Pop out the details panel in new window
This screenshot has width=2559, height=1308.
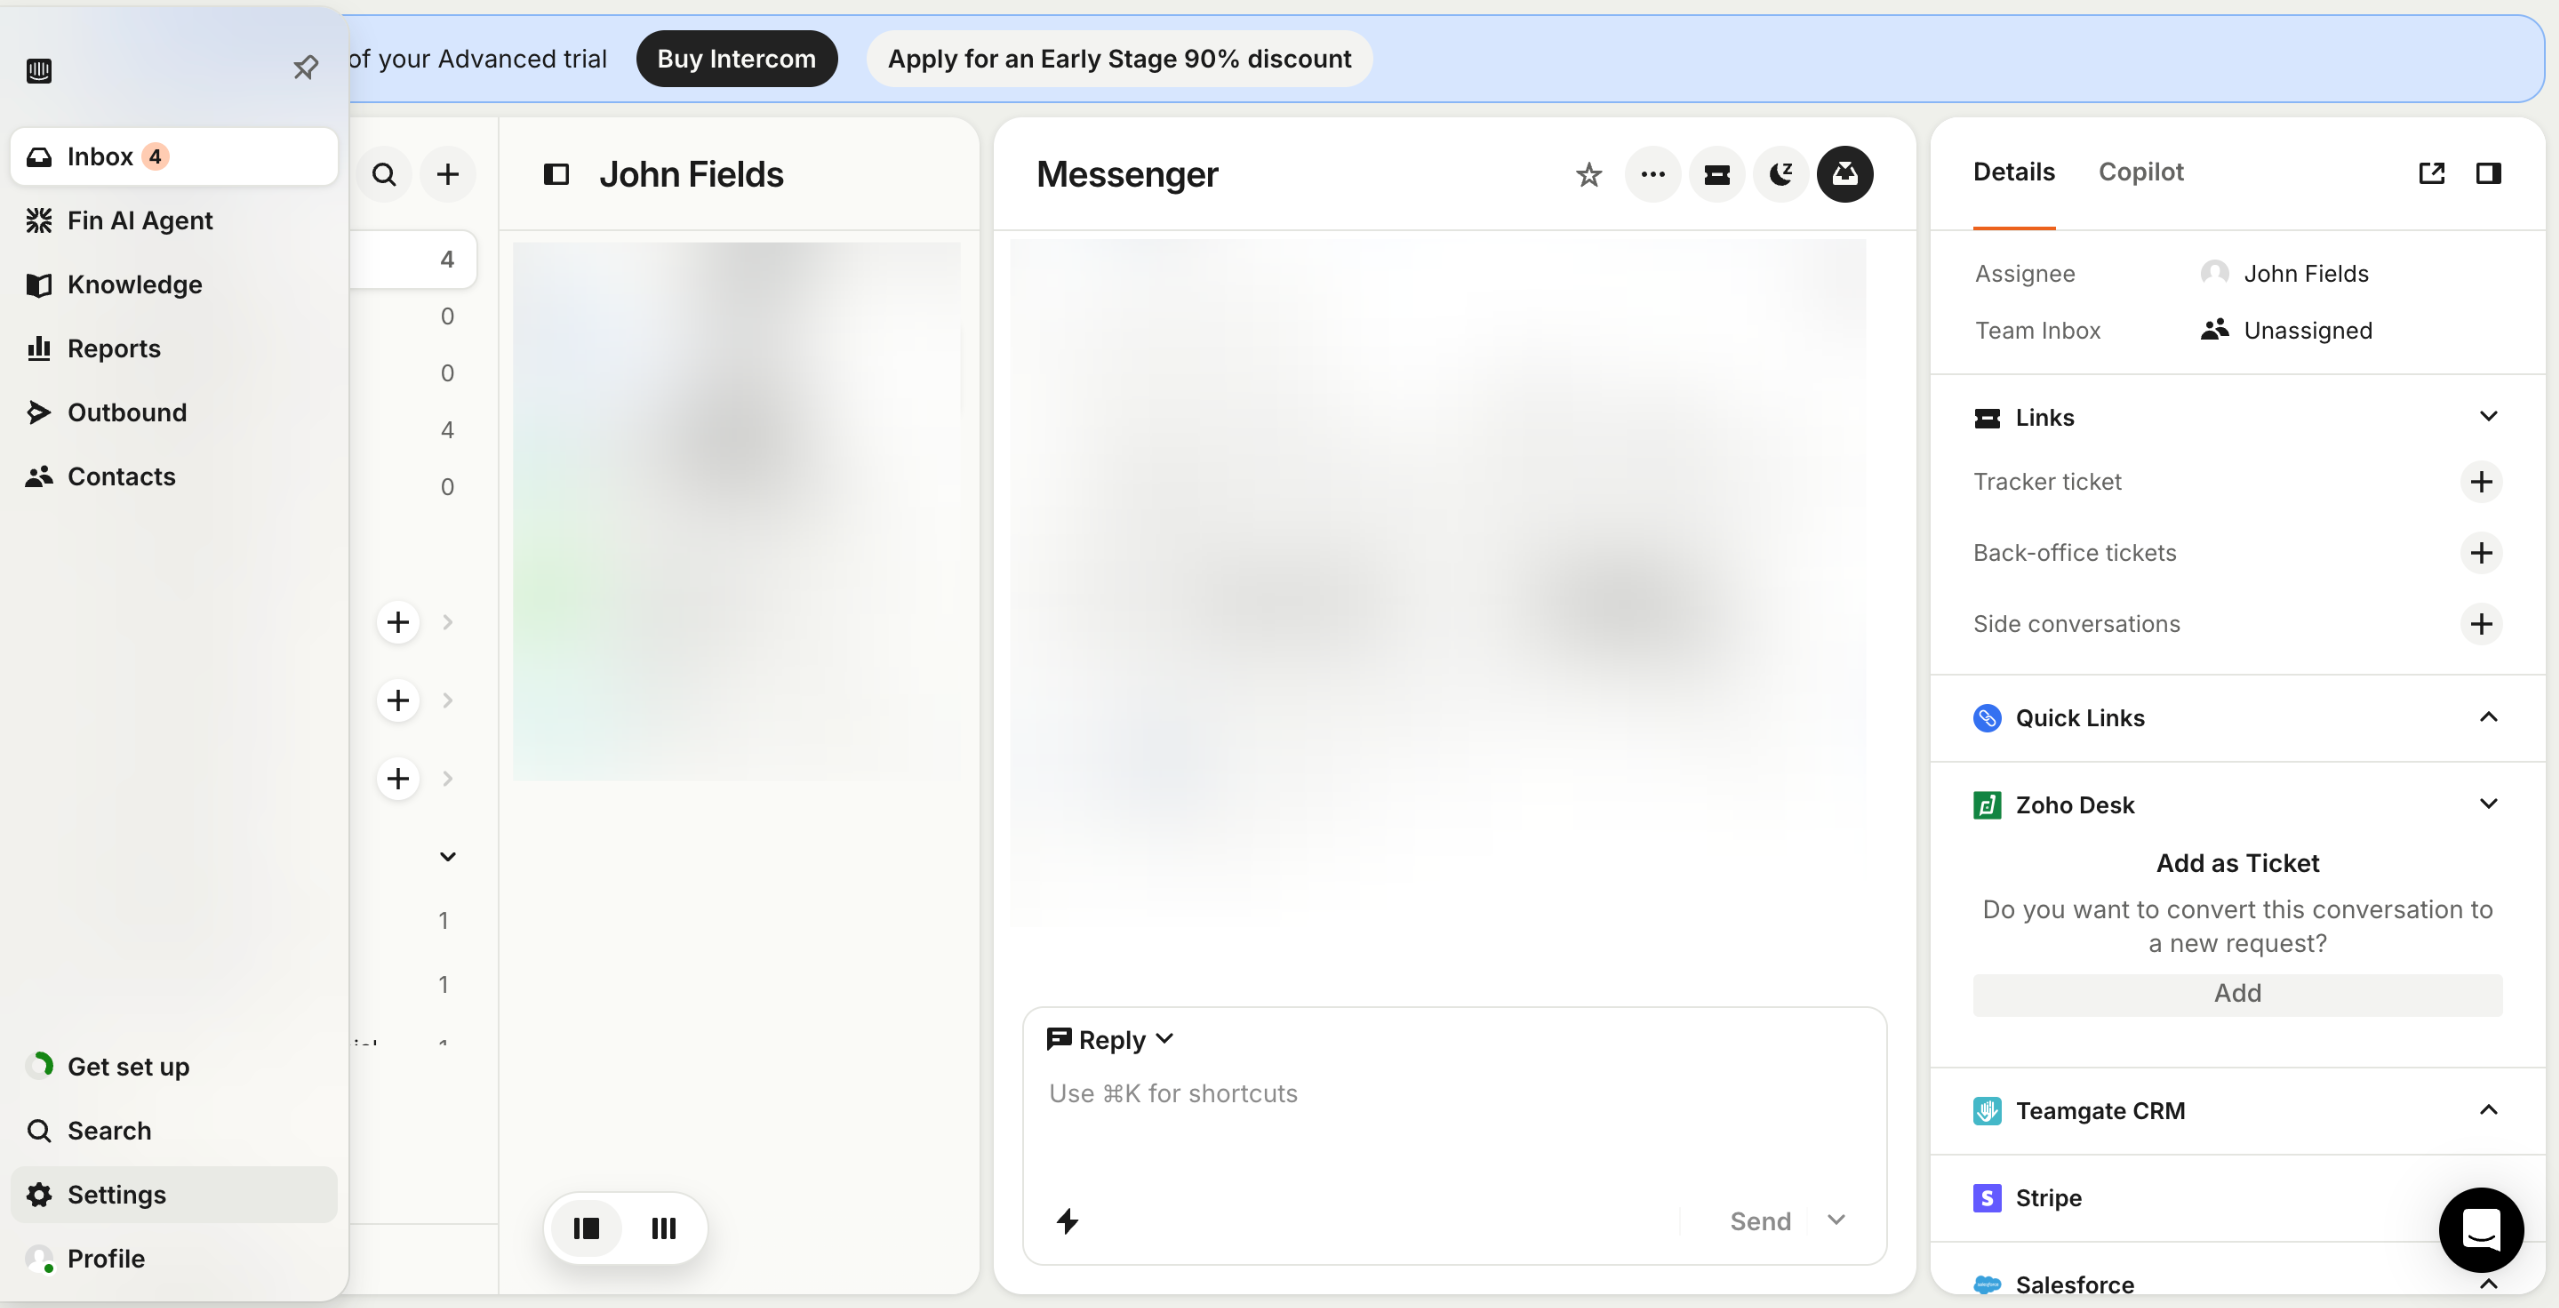[x=2431, y=173]
